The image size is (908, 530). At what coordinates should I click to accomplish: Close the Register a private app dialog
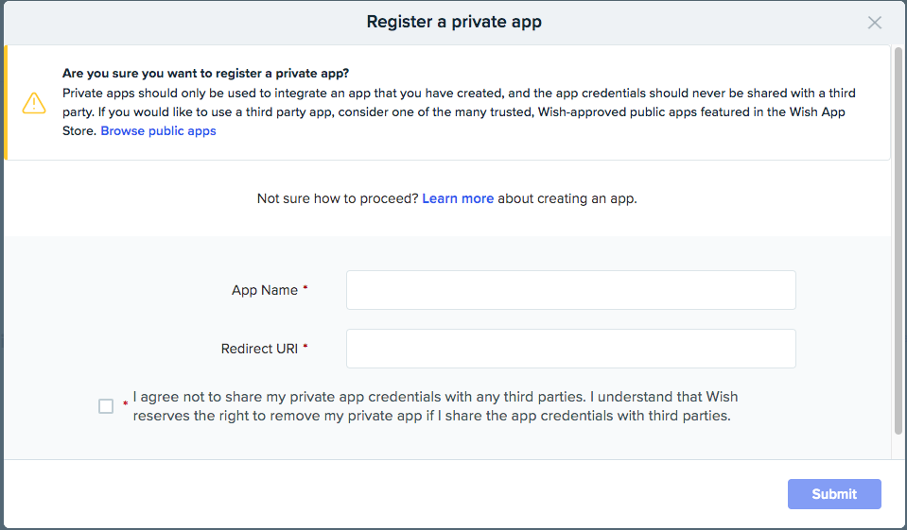coord(874,23)
